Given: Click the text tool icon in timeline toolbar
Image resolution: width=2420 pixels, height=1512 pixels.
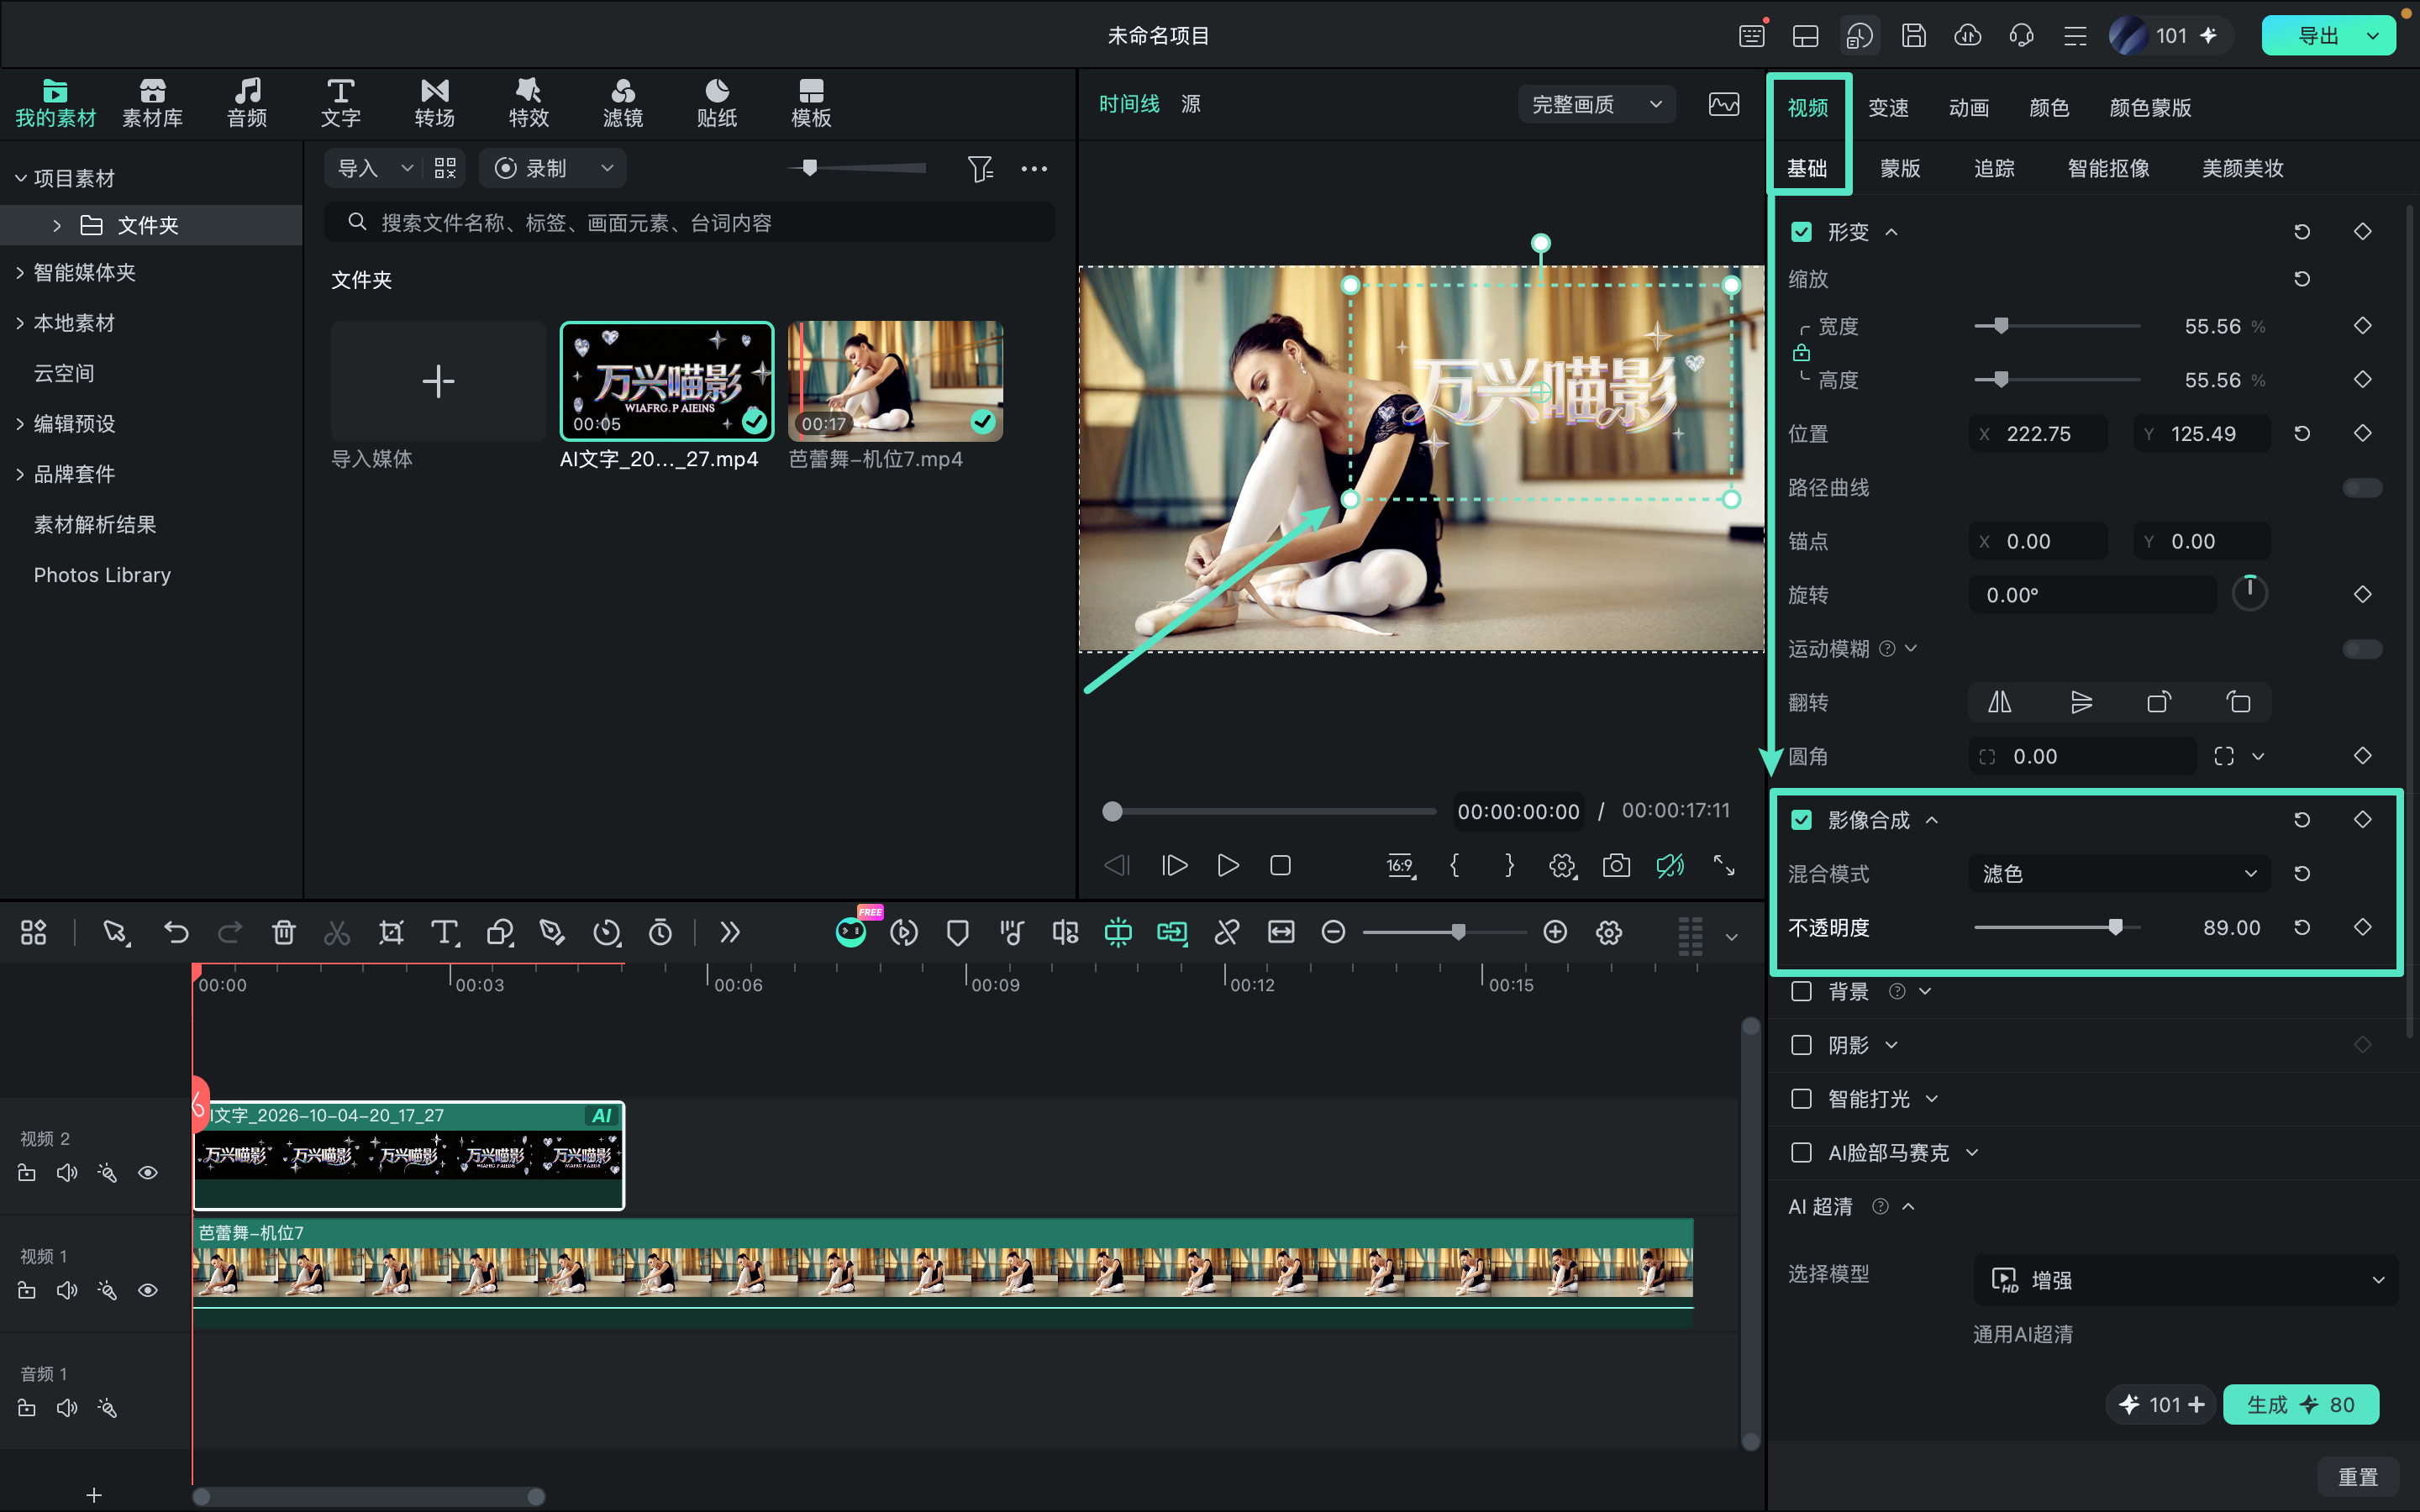Looking at the screenshot, I should pyautogui.click(x=444, y=932).
